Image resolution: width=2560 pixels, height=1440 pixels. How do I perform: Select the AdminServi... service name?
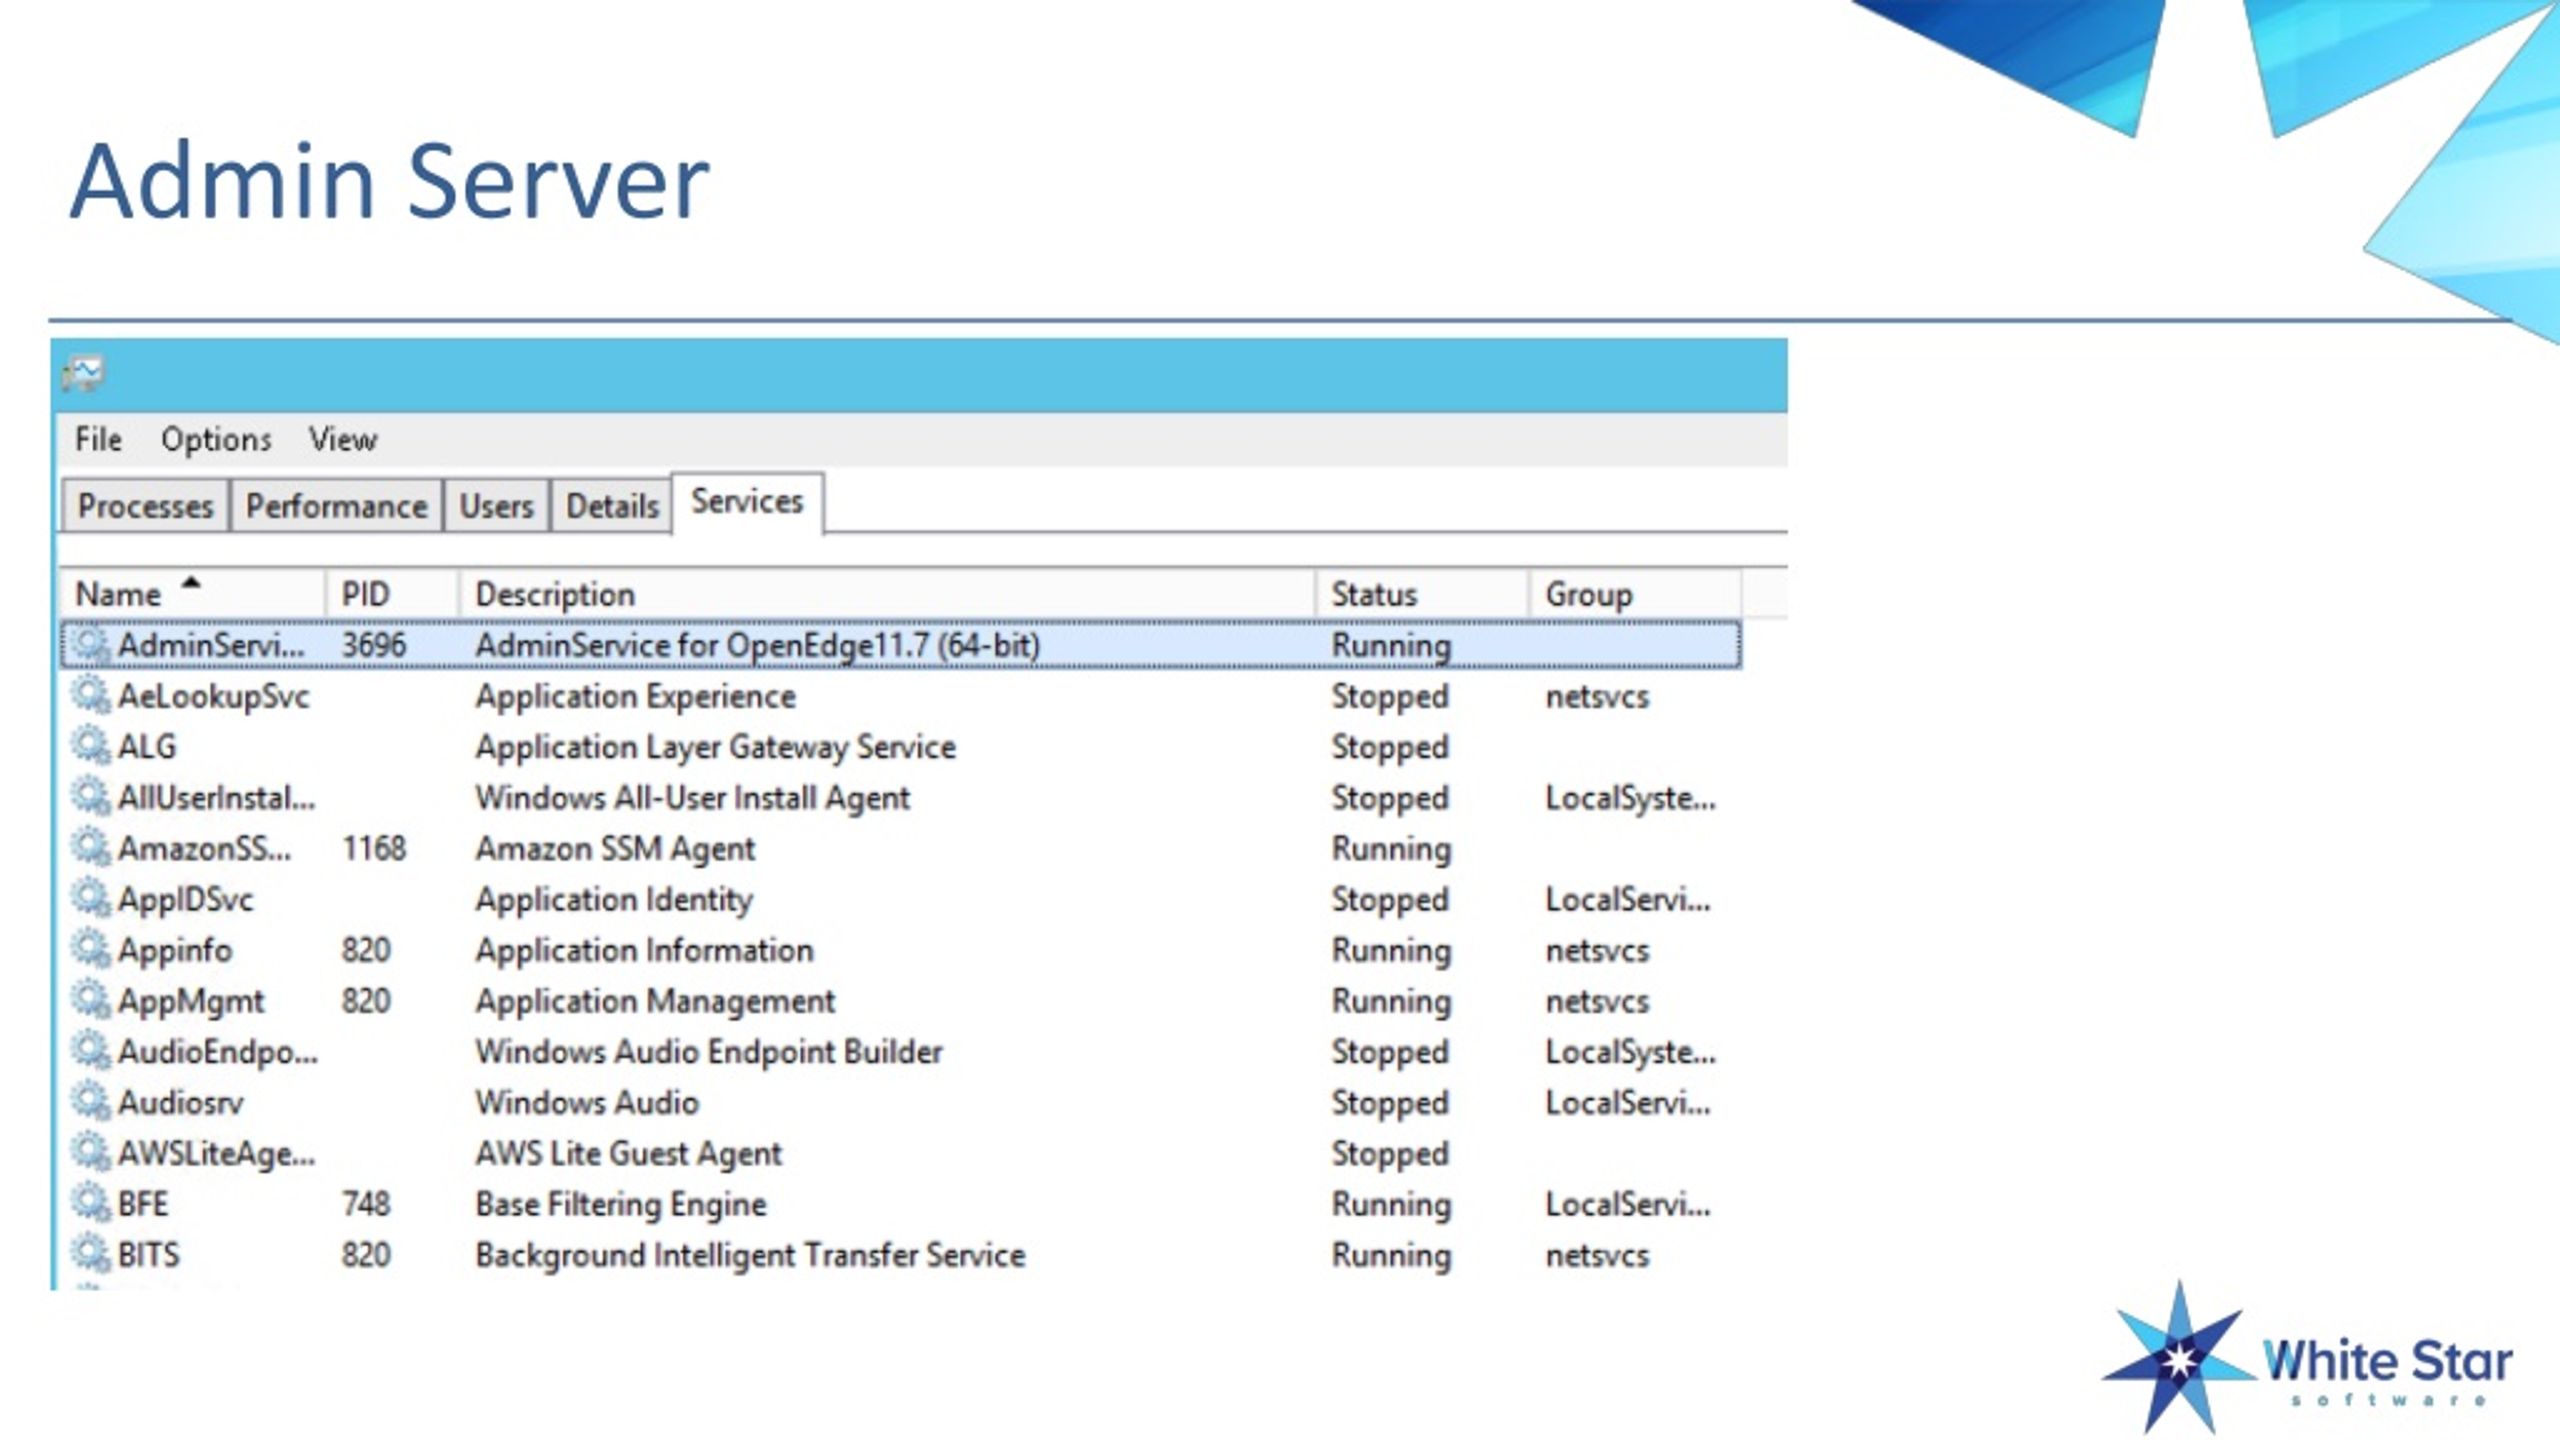pos(211,645)
